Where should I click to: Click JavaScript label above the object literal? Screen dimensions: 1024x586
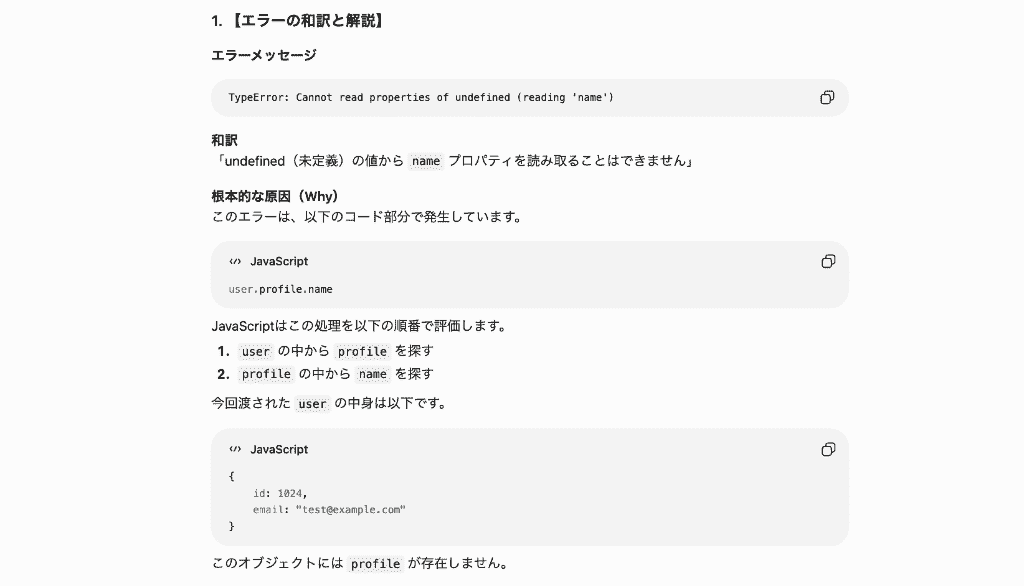tap(279, 449)
